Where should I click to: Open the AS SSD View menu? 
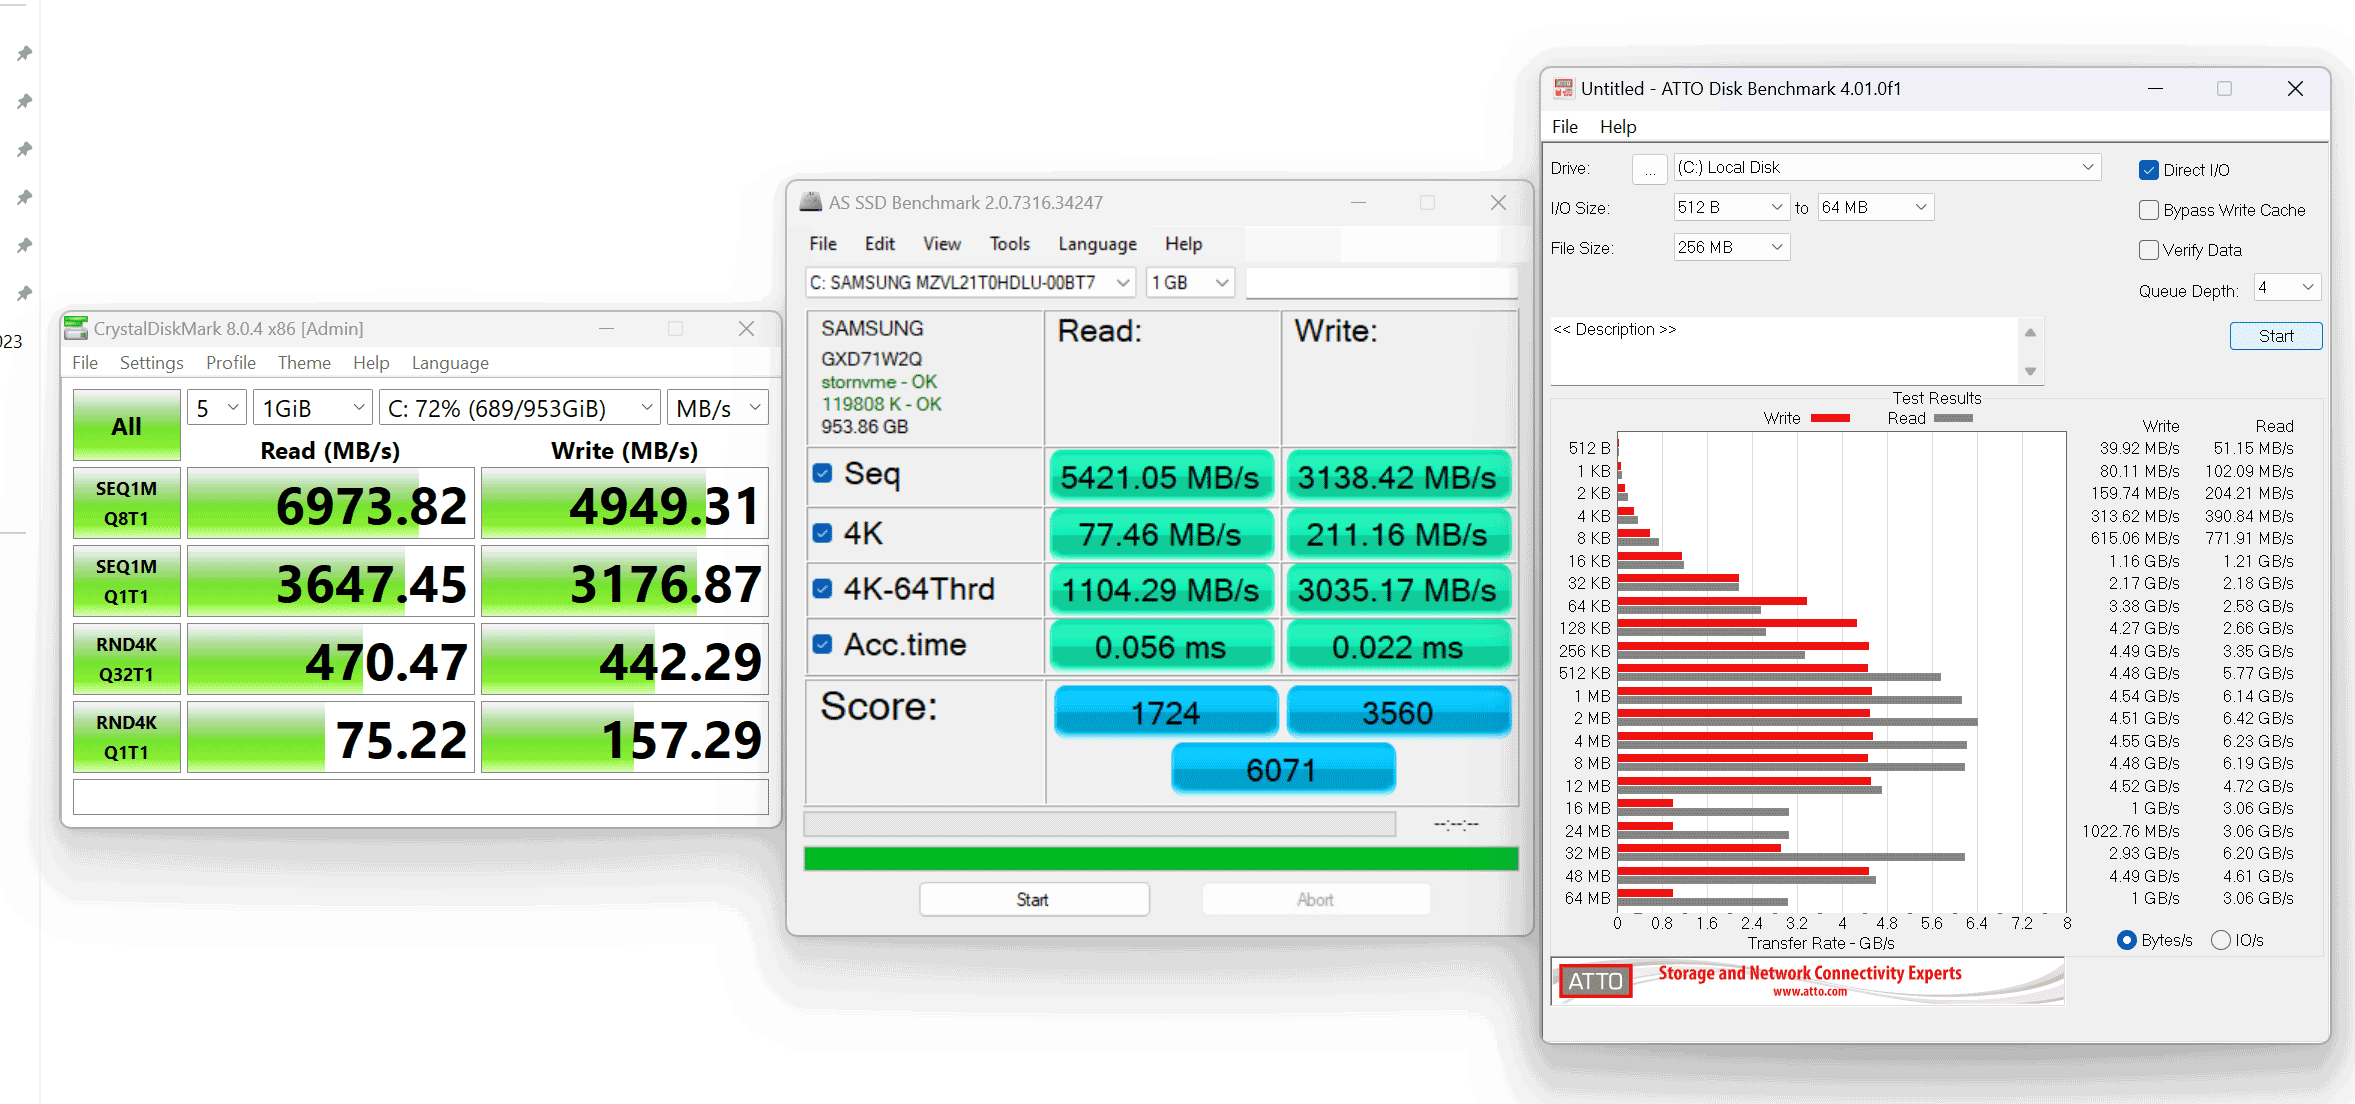(941, 244)
